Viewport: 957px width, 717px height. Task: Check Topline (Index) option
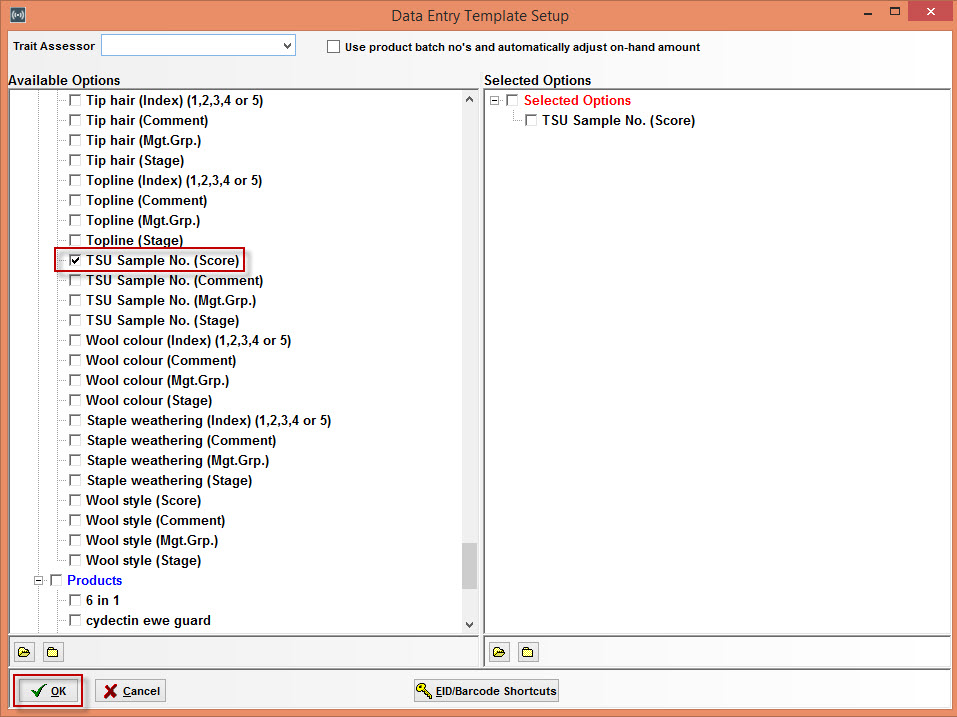pos(75,180)
